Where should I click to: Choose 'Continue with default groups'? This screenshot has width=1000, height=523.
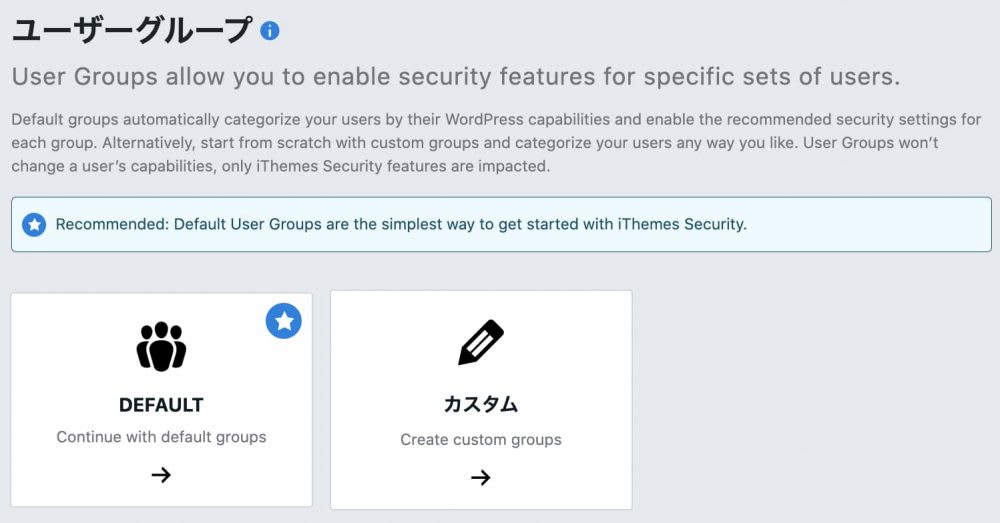tap(161, 437)
